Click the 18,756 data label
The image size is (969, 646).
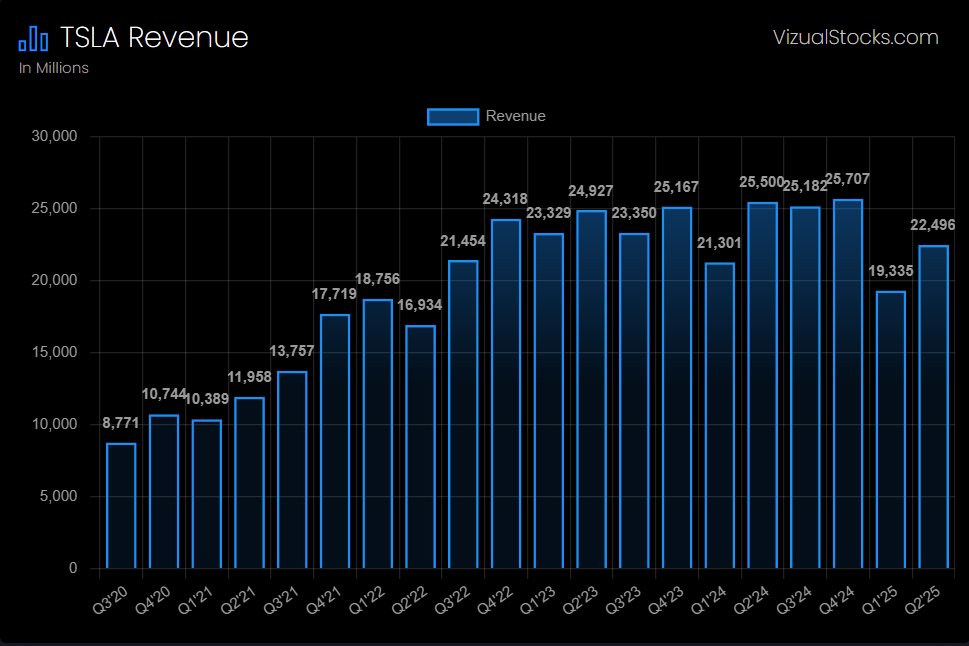click(378, 279)
